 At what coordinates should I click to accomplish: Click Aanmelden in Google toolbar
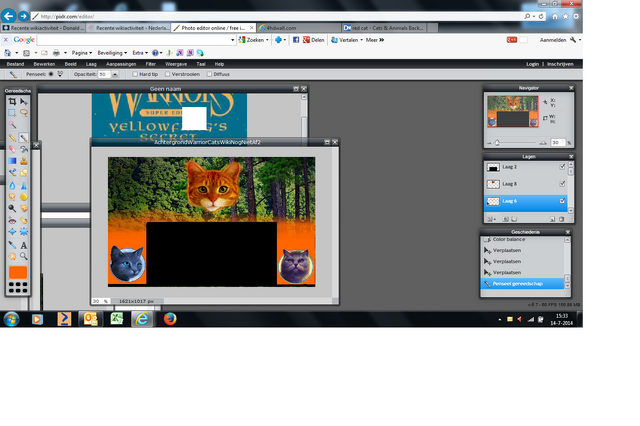553,40
